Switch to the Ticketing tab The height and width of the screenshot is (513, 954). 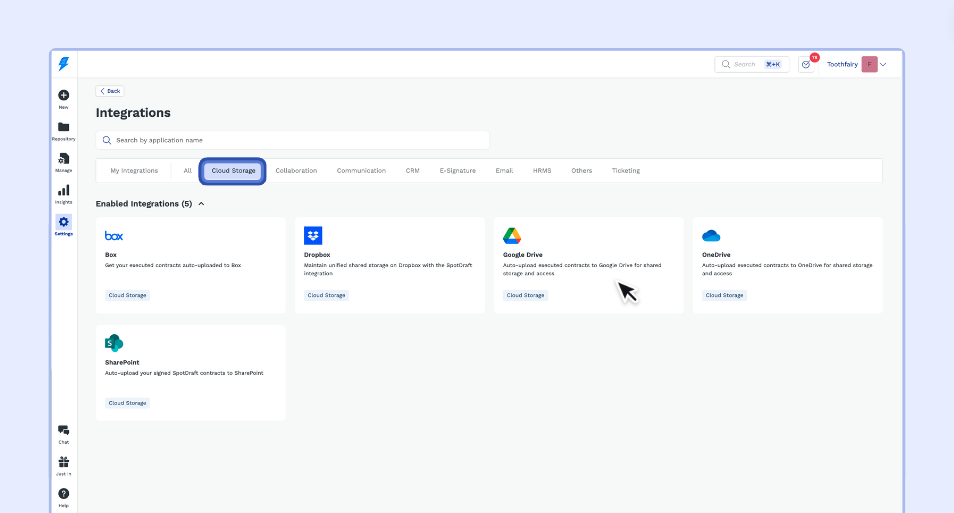coord(626,171)
